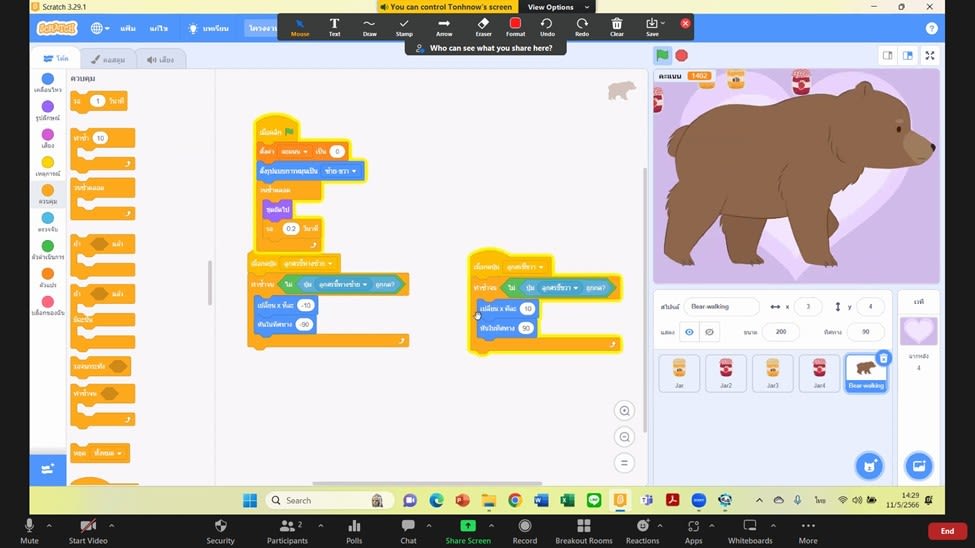Select the Mouse annotation tool
The height and width of the screenshot is (548, 975).
pos(300,27)
